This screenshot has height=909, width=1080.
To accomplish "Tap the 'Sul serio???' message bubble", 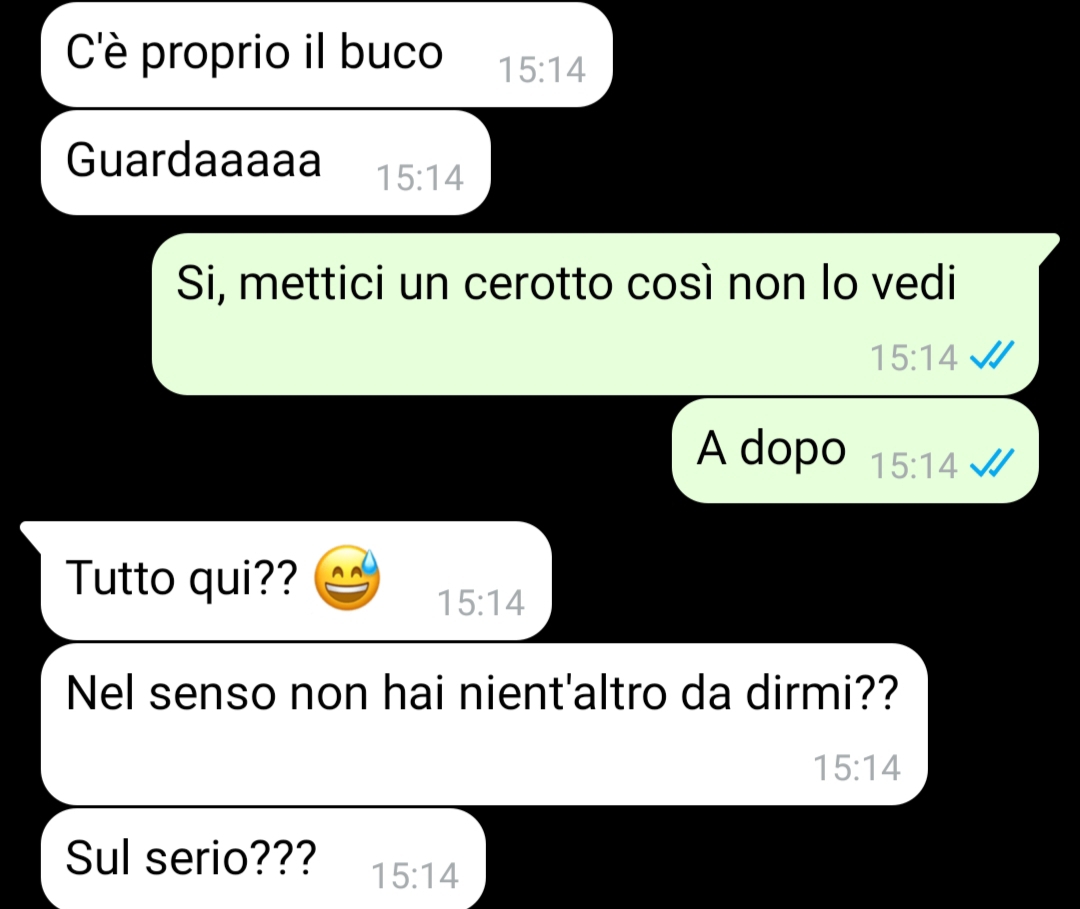I will (263, 859).
